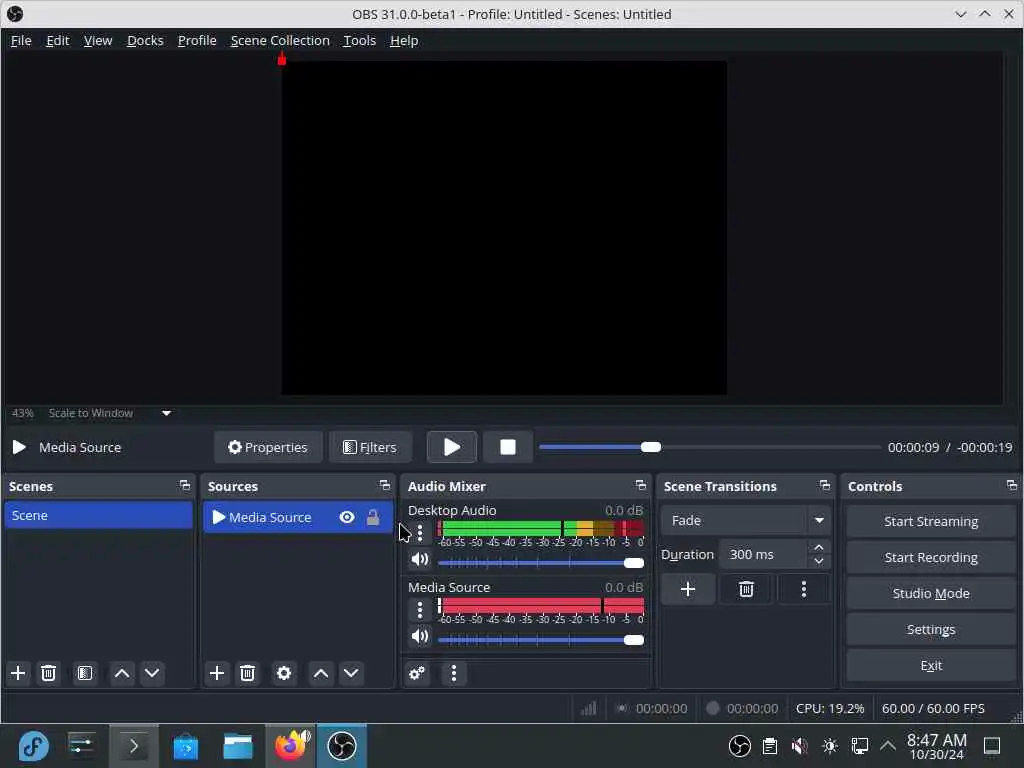Open the Edit menu
Viewport: 1024px width, 768px height.
click(57, 40)
